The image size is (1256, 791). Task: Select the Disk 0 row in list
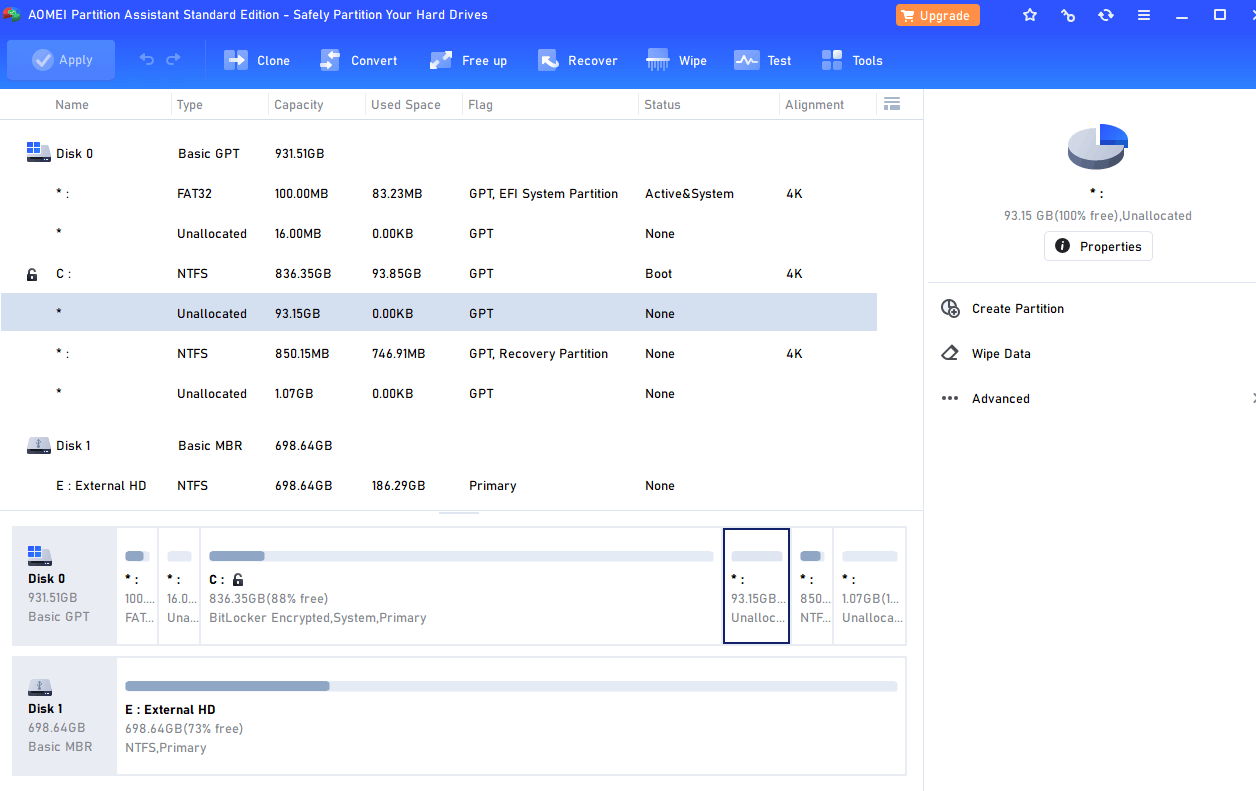(439, 153)
